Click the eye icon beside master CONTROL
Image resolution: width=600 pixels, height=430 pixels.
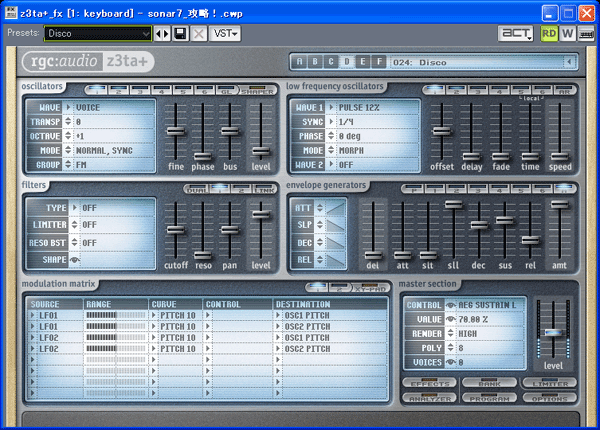click(451, 305)
